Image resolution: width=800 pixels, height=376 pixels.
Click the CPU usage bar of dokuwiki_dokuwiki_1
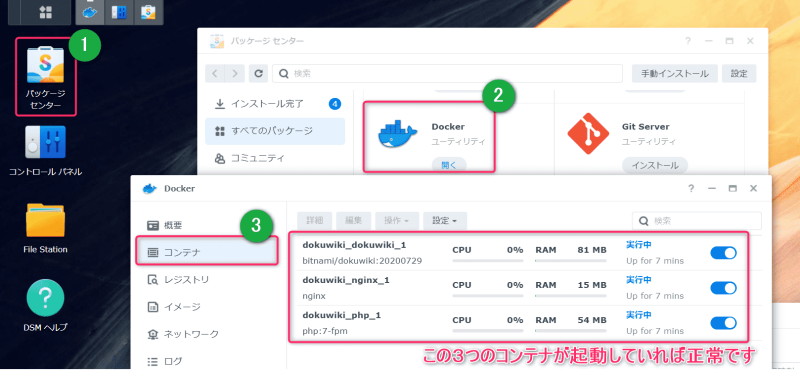tap(488, 260)
